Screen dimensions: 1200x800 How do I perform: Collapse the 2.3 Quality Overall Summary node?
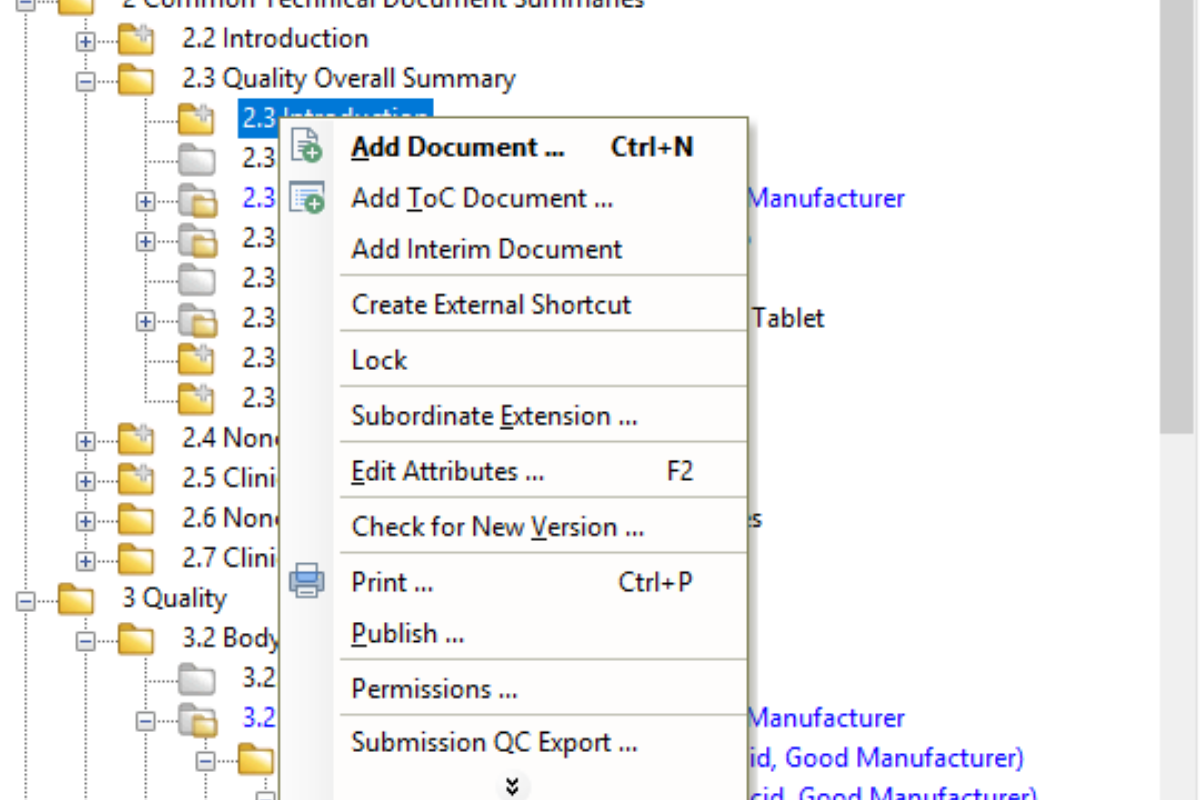(84, 78)
